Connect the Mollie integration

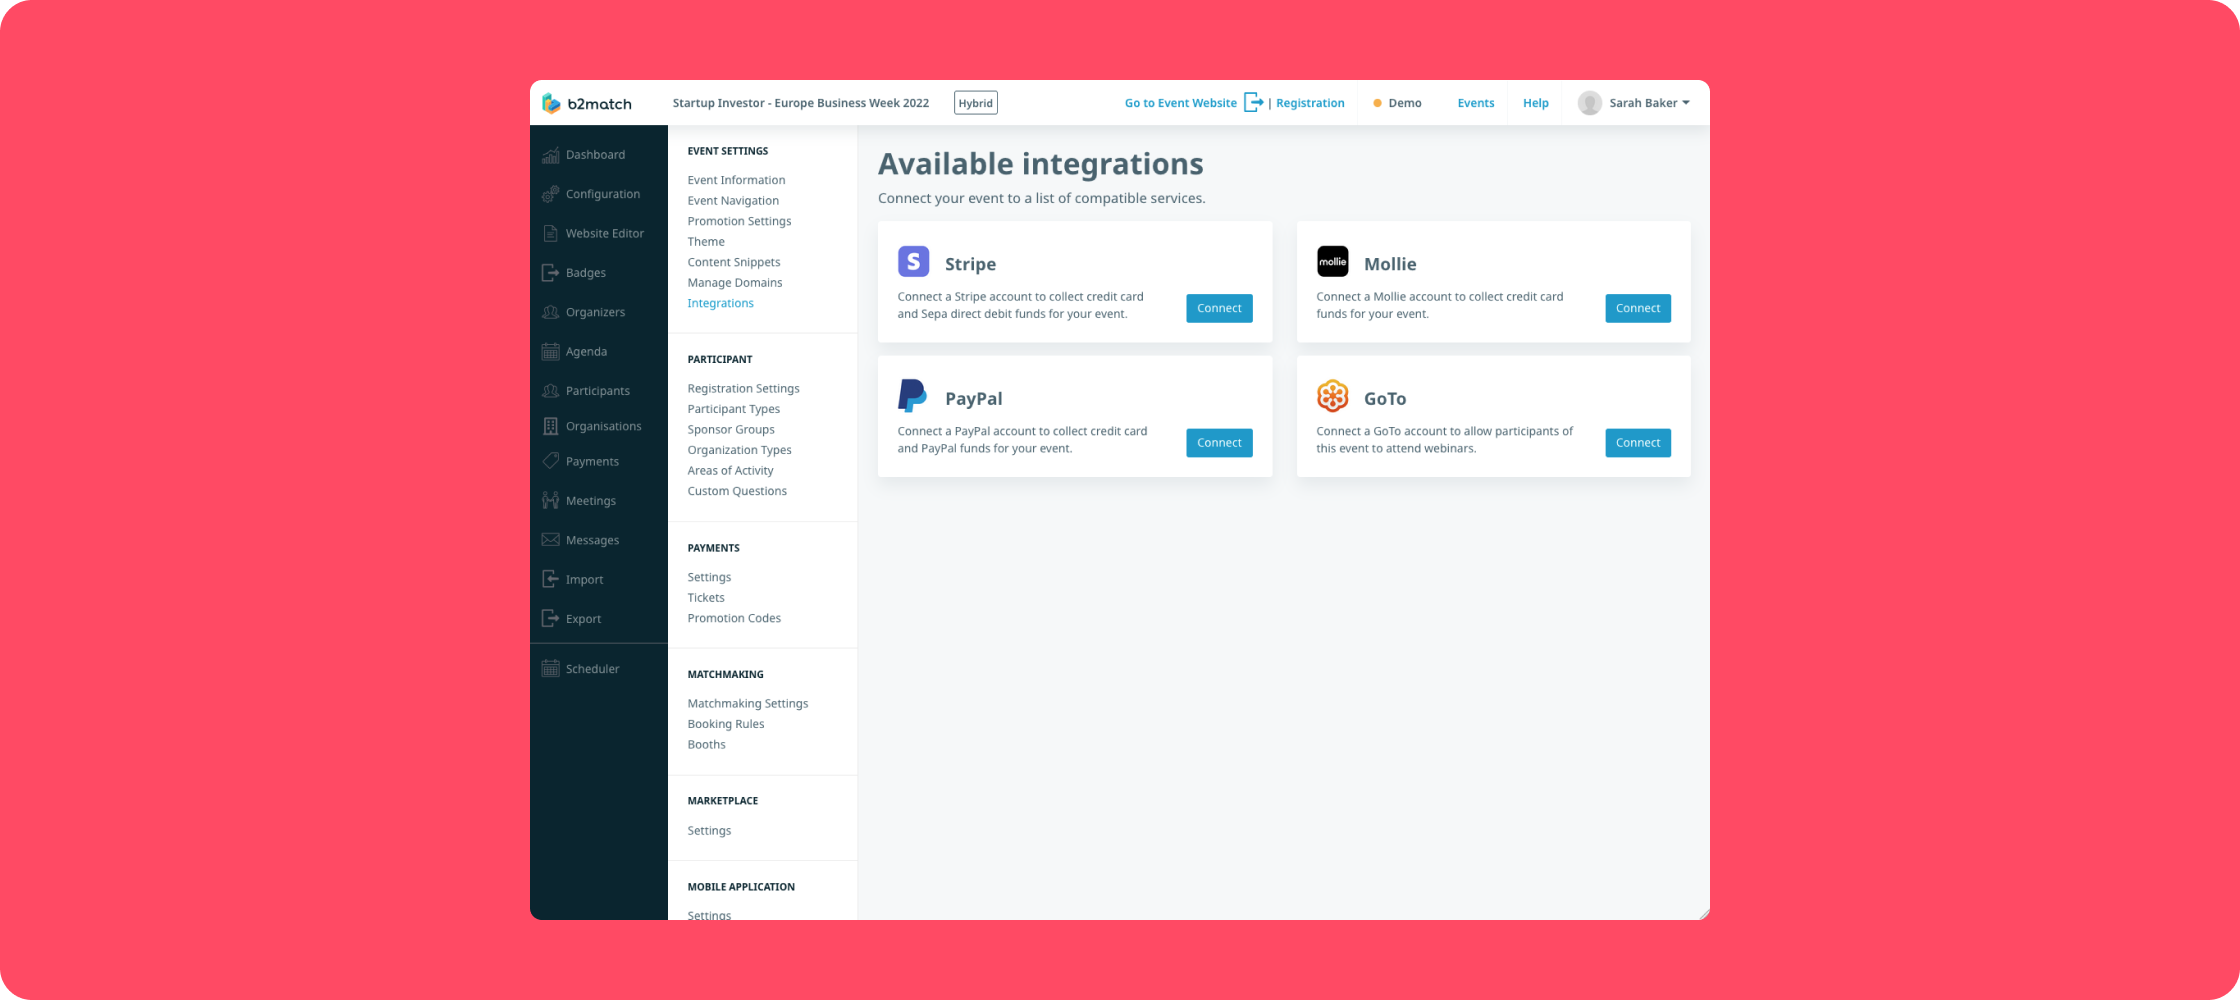click(1638, 308)
